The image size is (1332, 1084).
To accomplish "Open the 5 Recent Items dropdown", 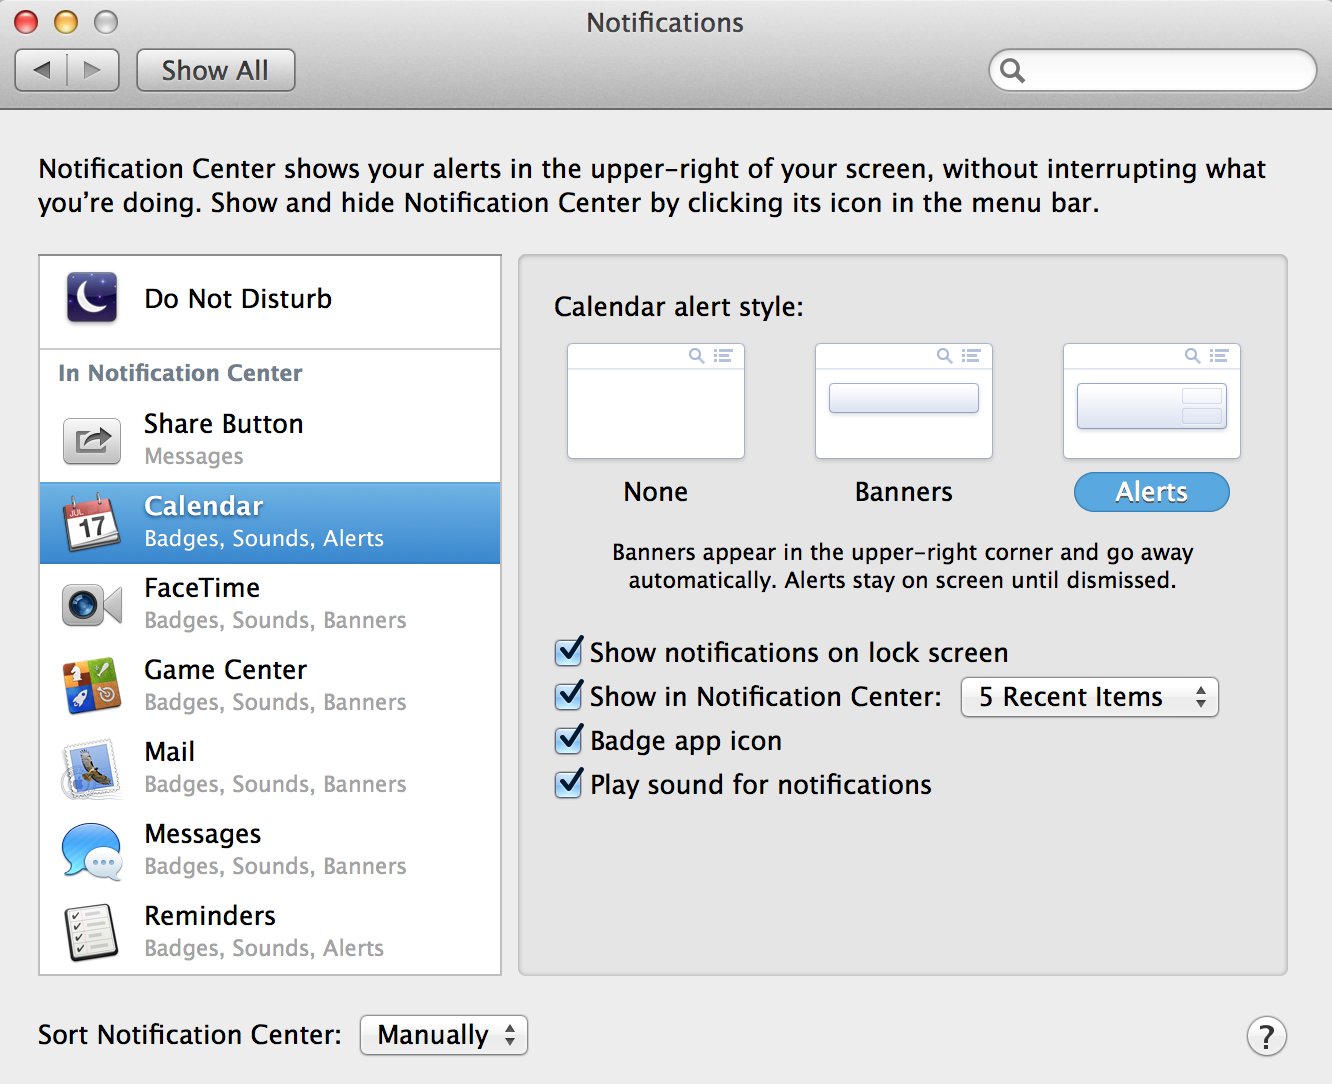I will [x=1090, y=697].
